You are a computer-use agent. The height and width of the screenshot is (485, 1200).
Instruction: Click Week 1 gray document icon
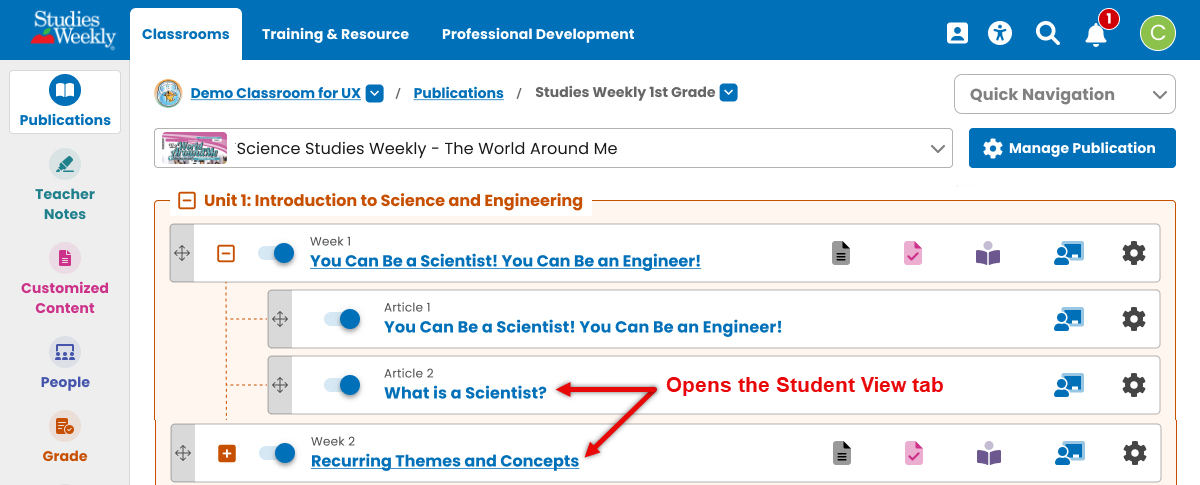(x=842, y=254)
